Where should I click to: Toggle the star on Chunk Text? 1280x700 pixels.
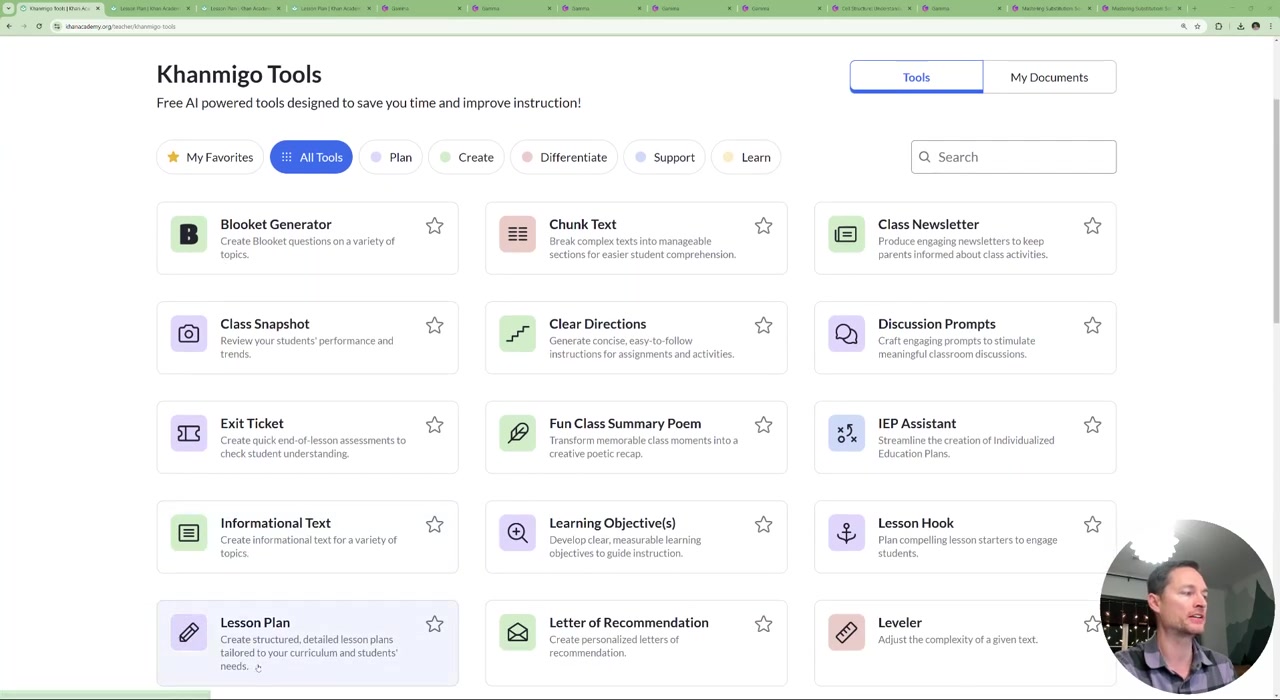pos(763,226)
